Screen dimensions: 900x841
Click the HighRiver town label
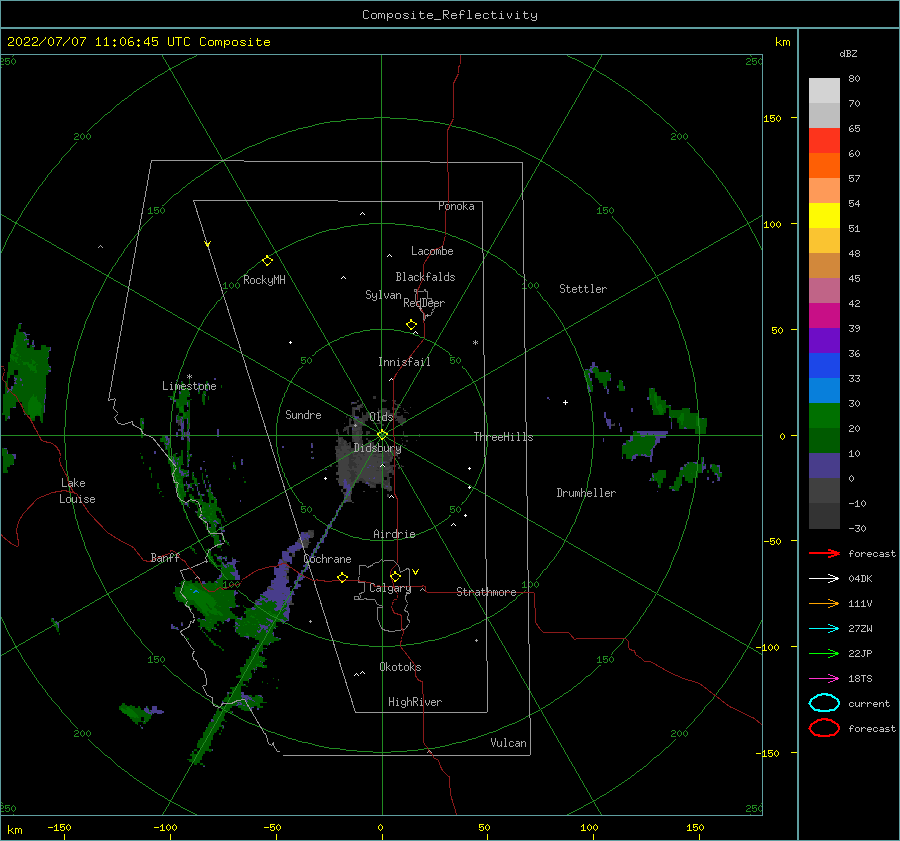pyautogui.click(x=415, y=702)
